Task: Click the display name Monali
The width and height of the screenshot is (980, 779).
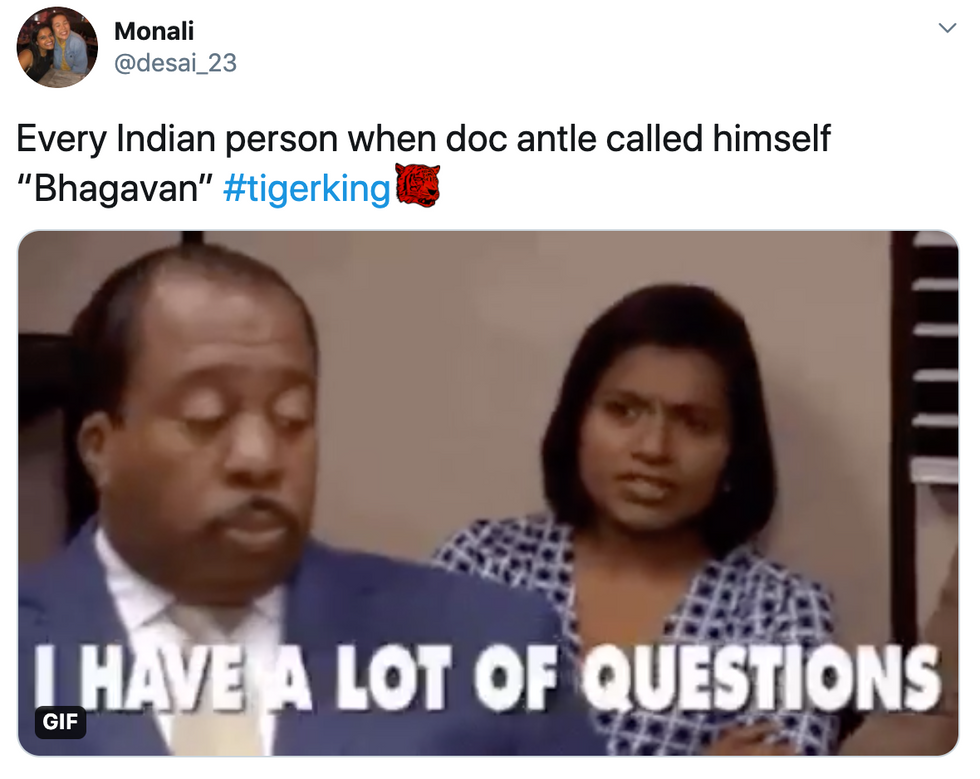Action: pos(154,31)
